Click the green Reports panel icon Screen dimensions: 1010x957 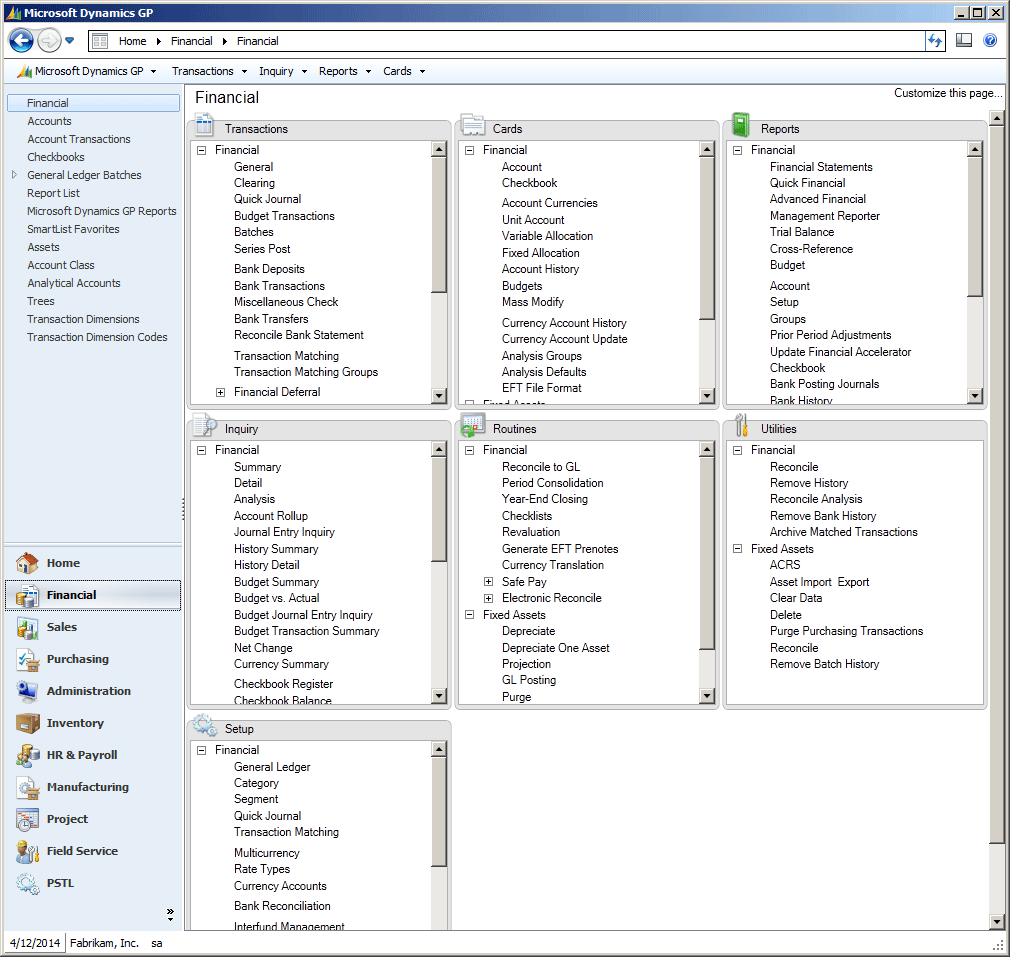pos(741,124)
